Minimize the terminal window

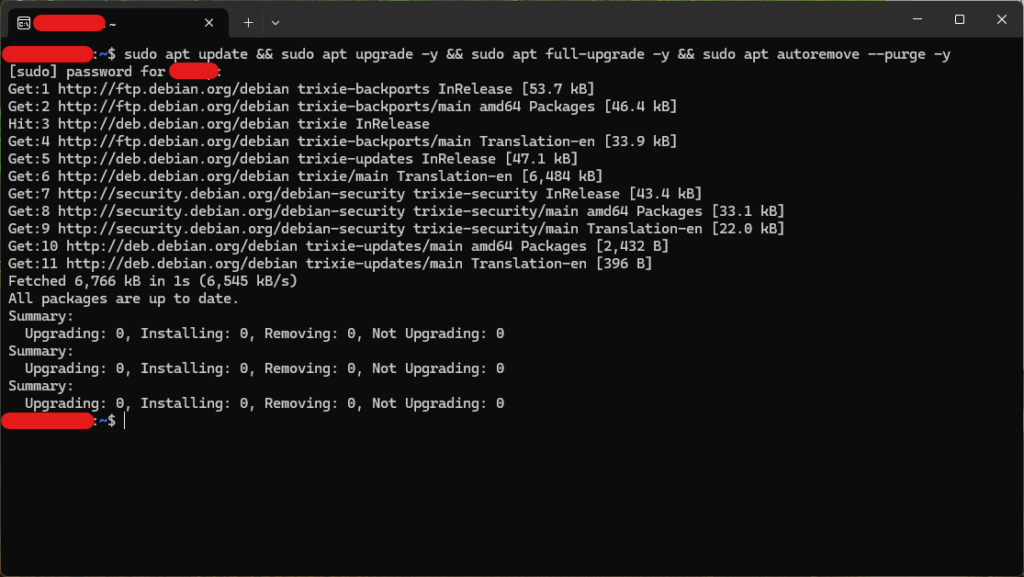pyautogui.click(x=917, y=20)
